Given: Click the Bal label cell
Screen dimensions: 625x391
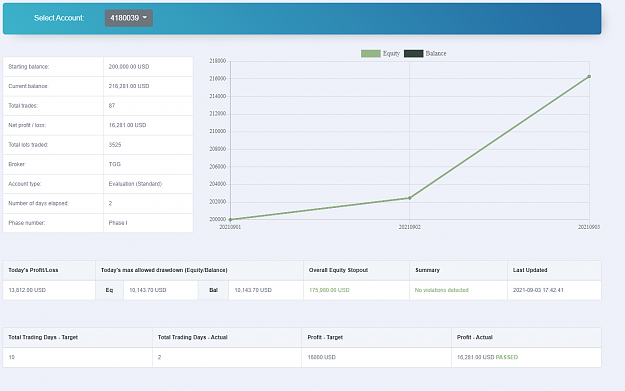Looking at the screenshot, I should [213, 290].
